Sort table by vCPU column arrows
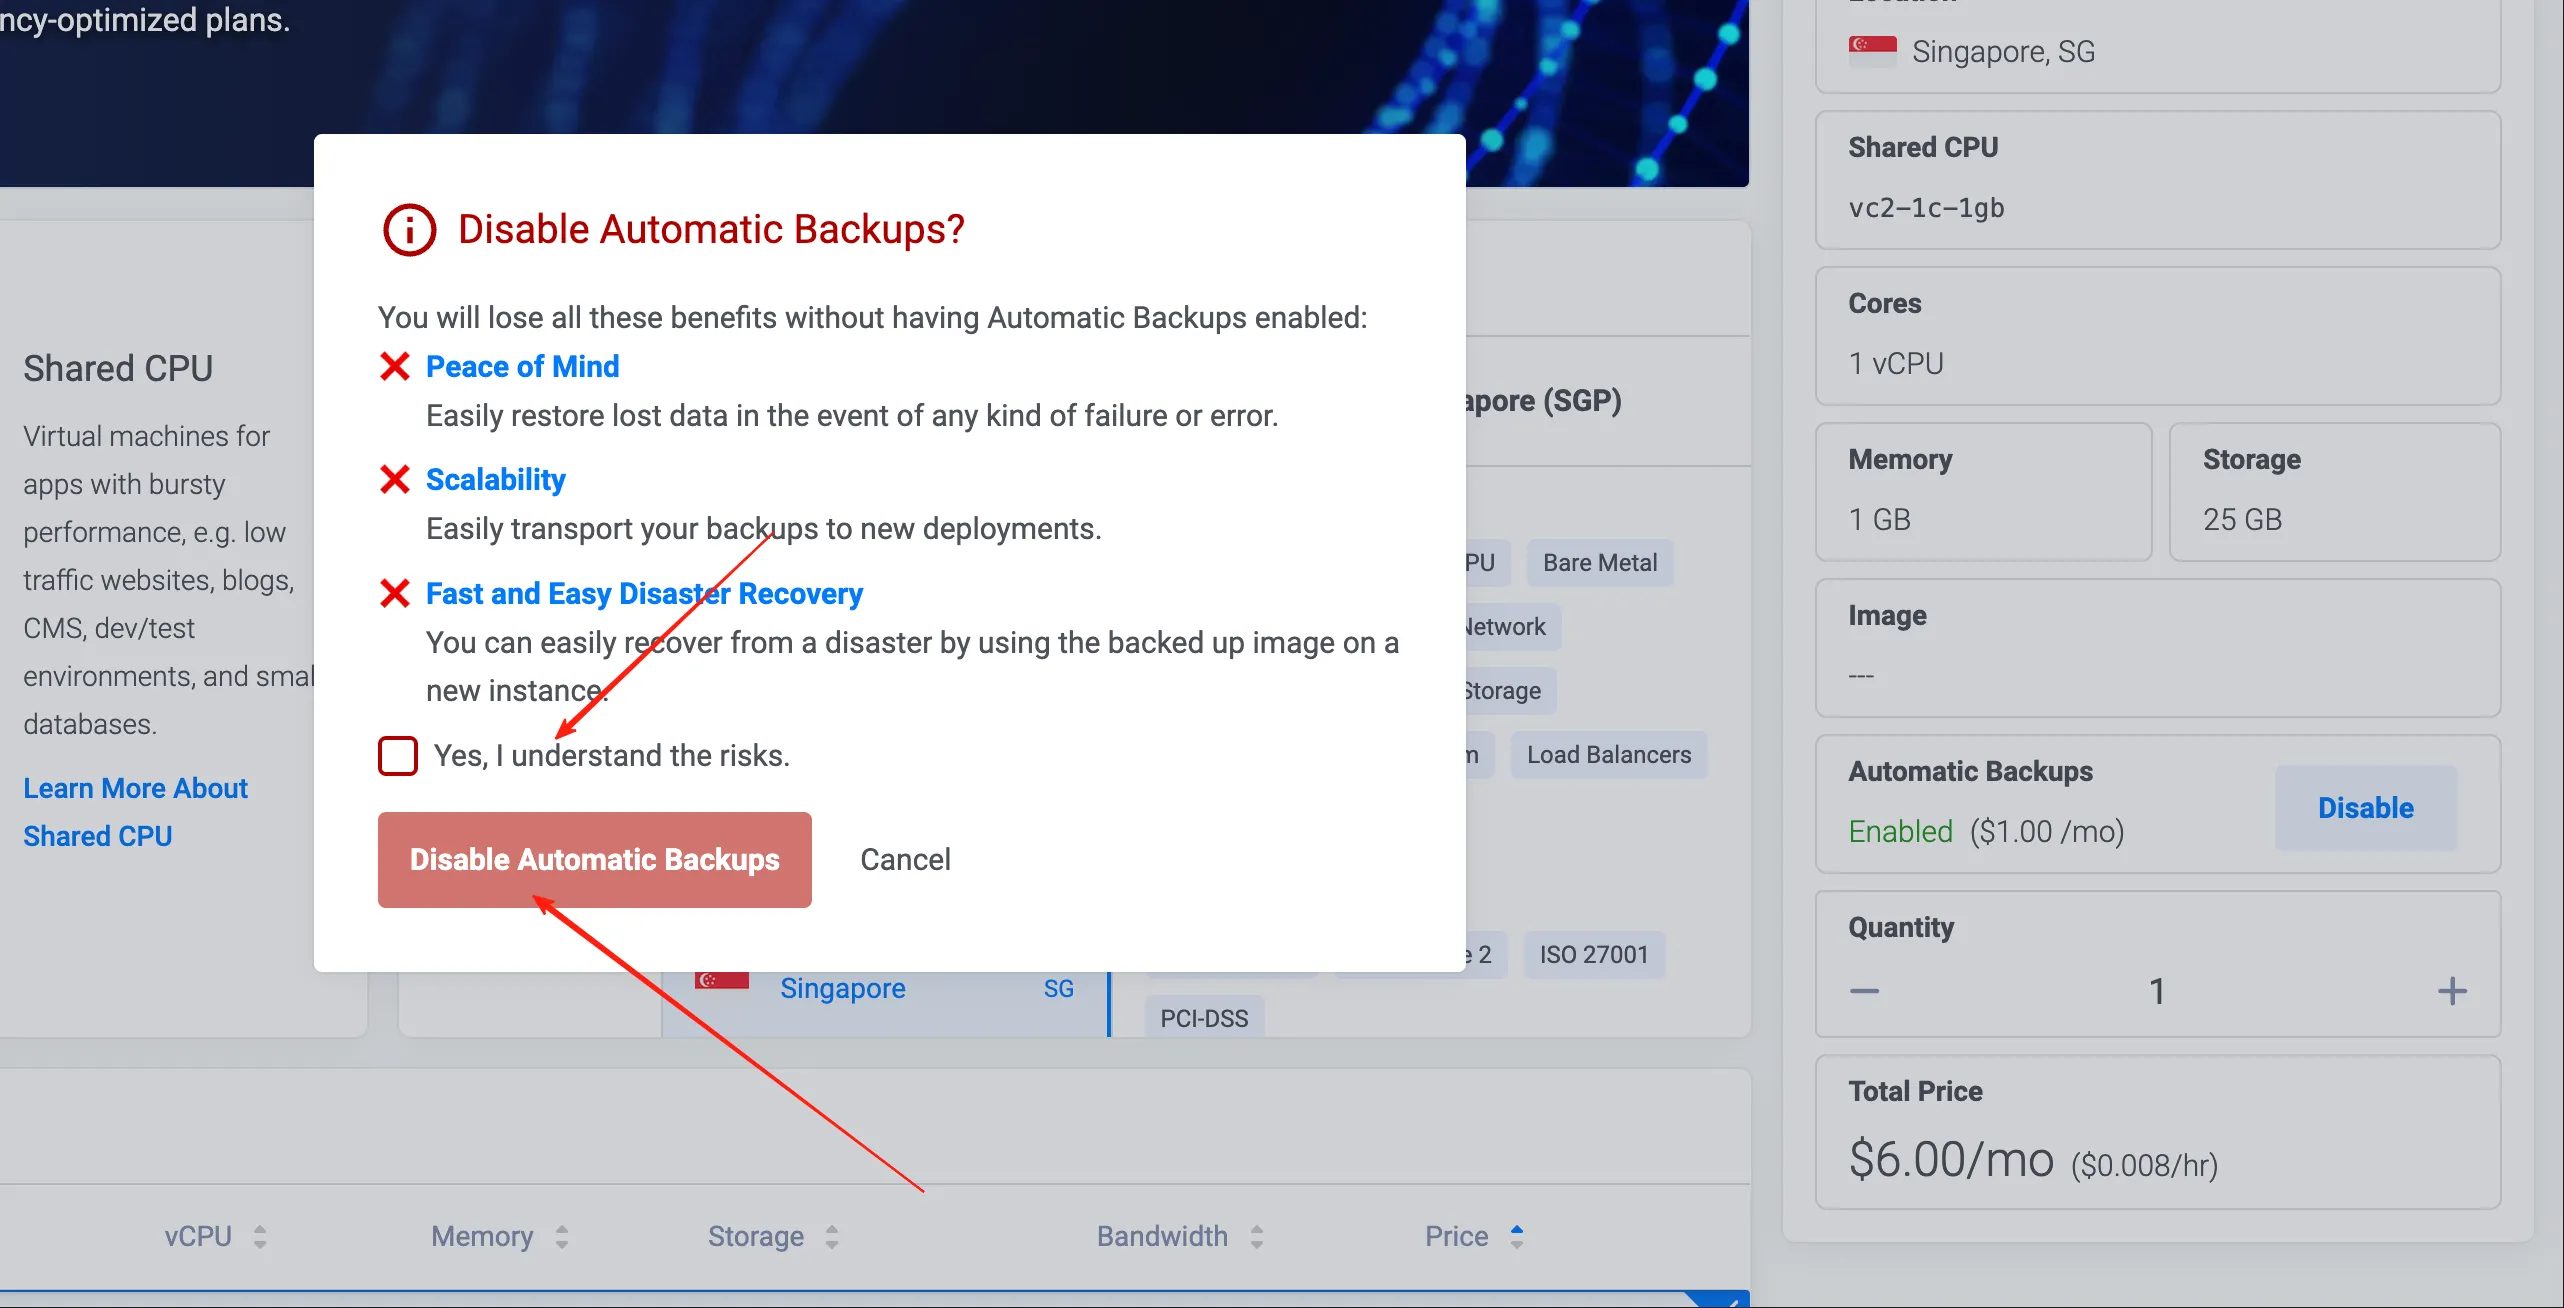 (260, 1237)
